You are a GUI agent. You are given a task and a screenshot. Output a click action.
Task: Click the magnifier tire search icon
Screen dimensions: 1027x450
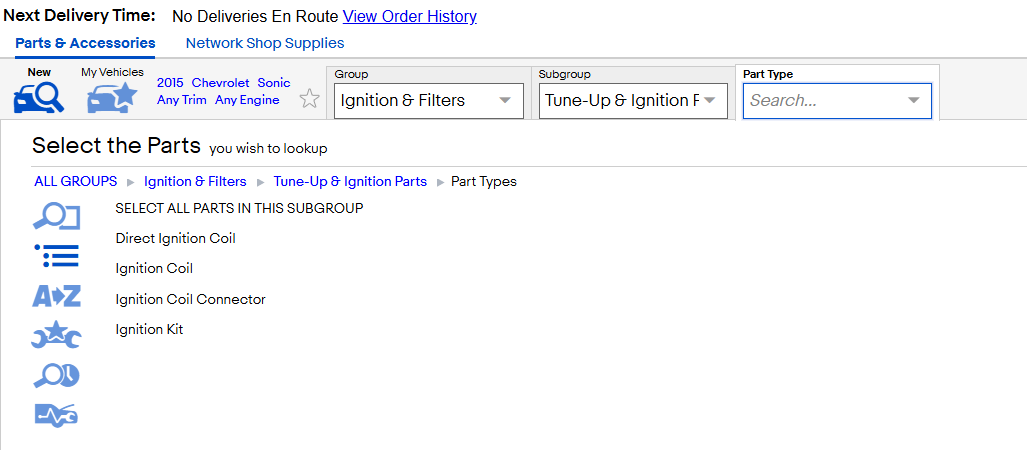(x=56, y=375)
